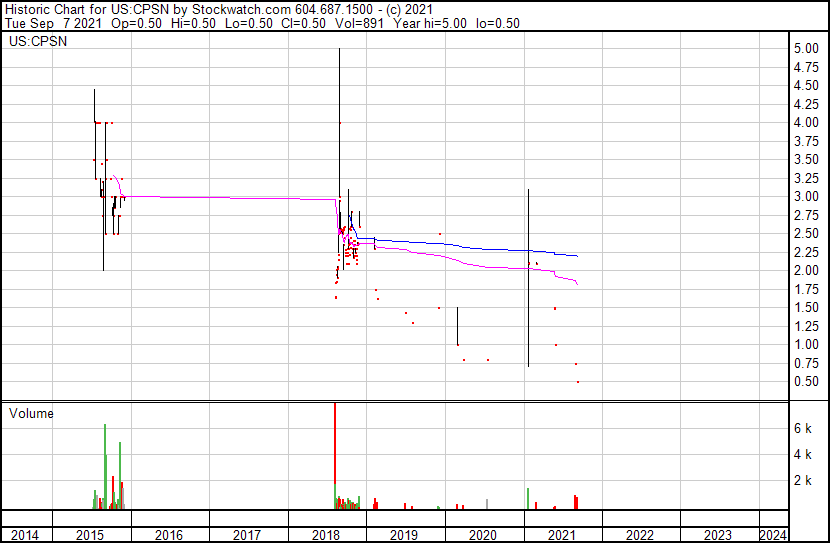Click the 3.25 price axis value
830x543 pixels.
coord(806,178)
